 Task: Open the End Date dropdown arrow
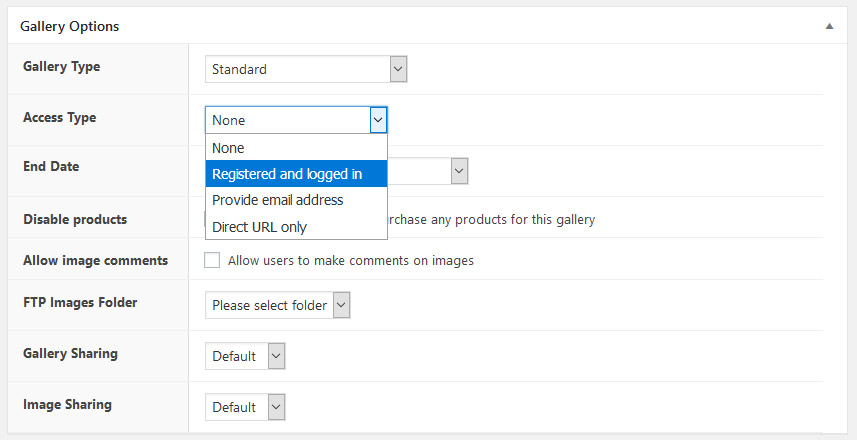[459, 171]
